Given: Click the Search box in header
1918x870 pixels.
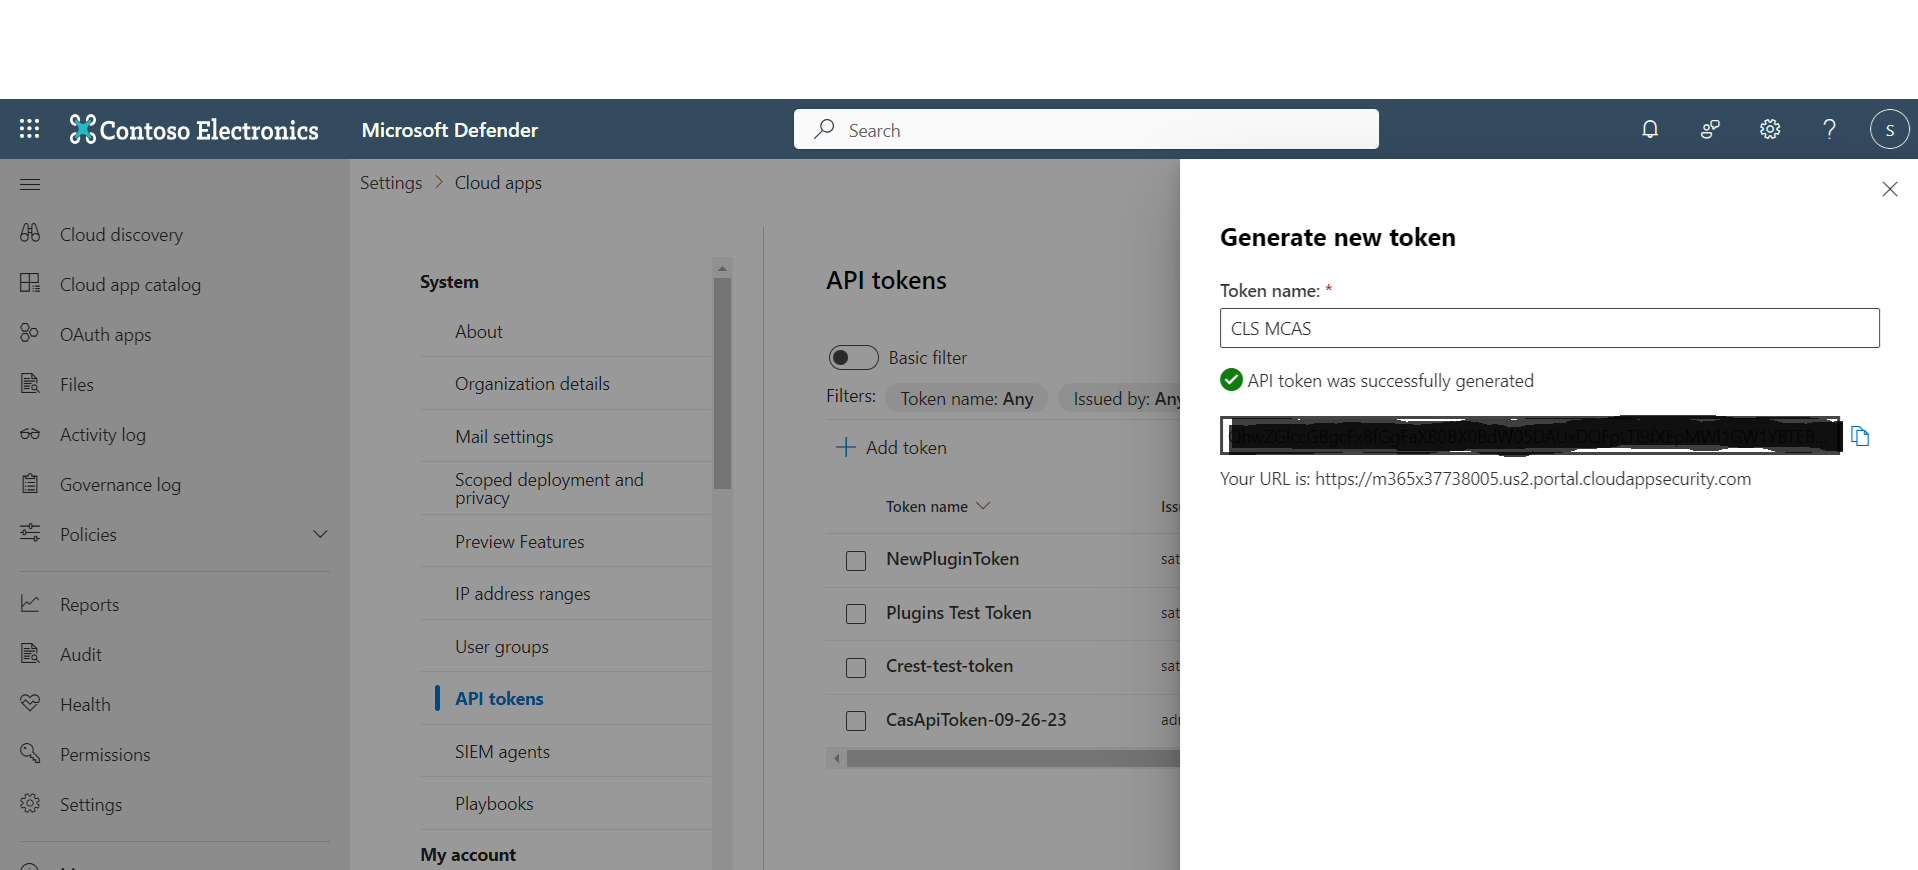Looking at the screenshot, I should point(1086,129).
